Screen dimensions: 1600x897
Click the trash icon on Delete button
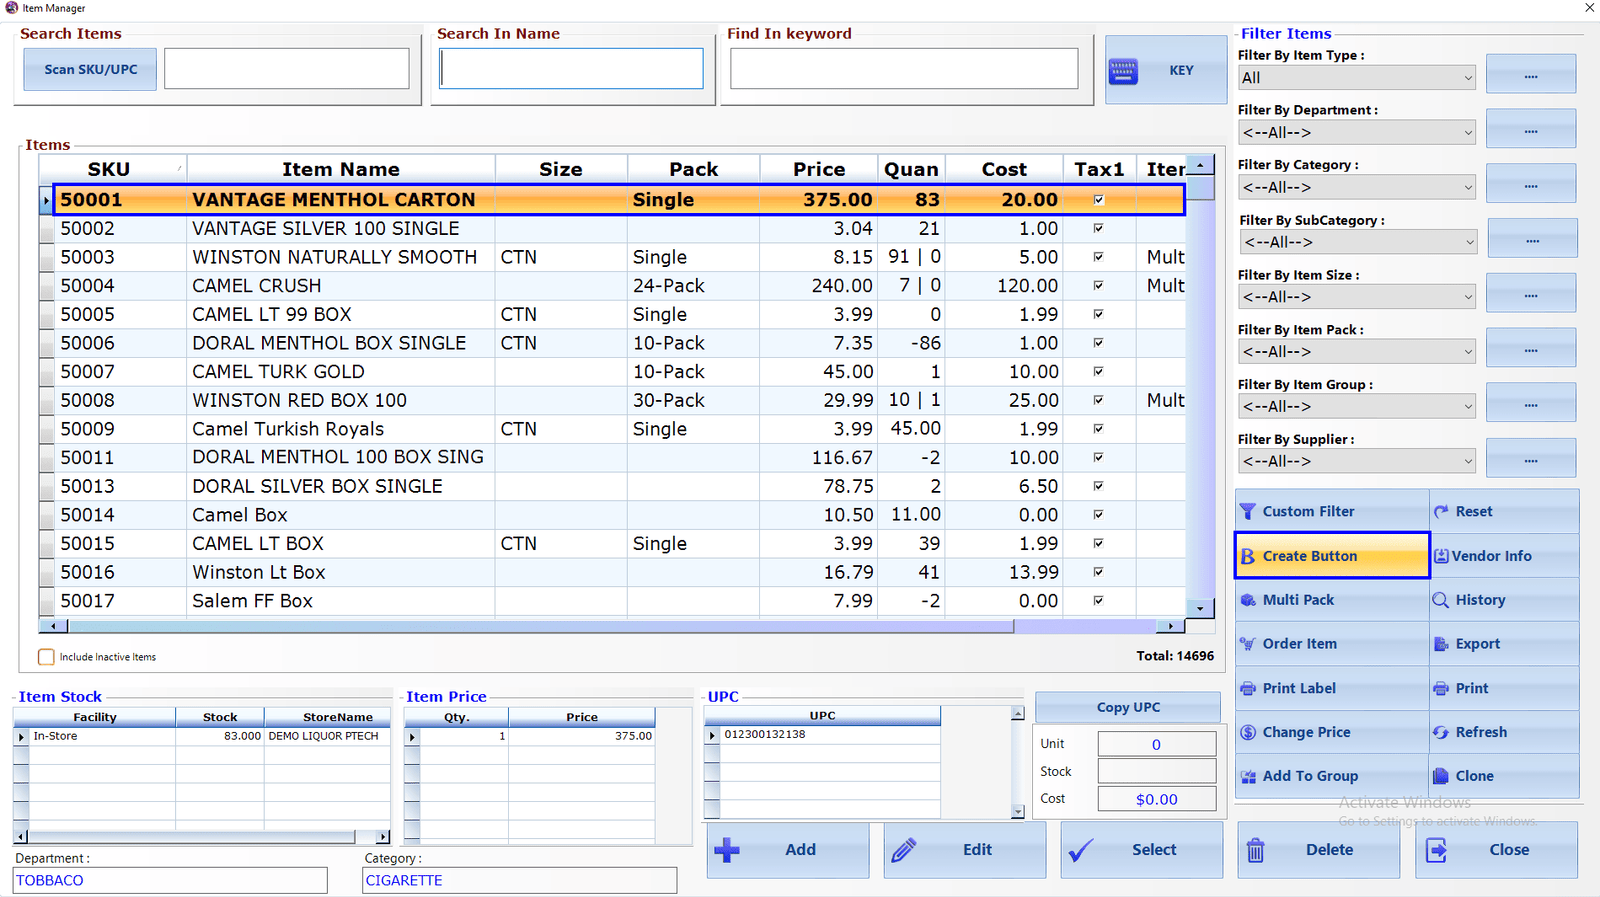1256,850
